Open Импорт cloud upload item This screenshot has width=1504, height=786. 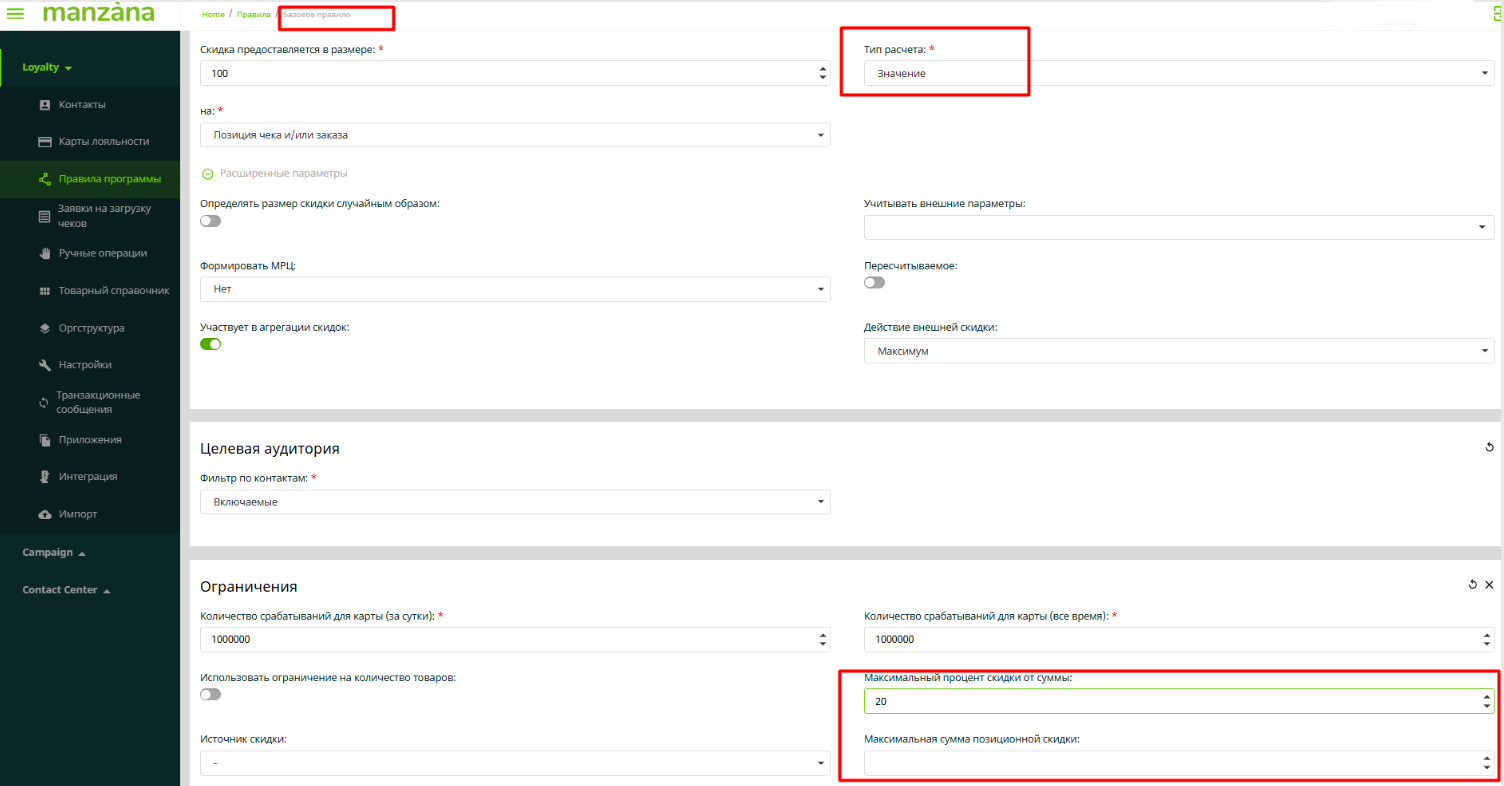[77, 514]
